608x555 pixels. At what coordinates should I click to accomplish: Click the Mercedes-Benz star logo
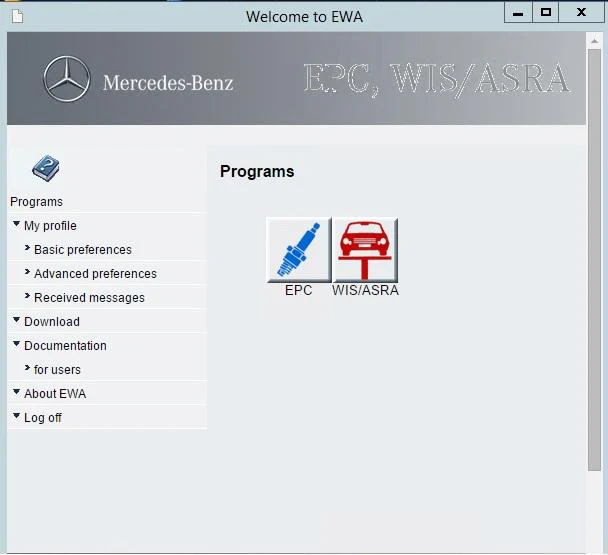66,80
